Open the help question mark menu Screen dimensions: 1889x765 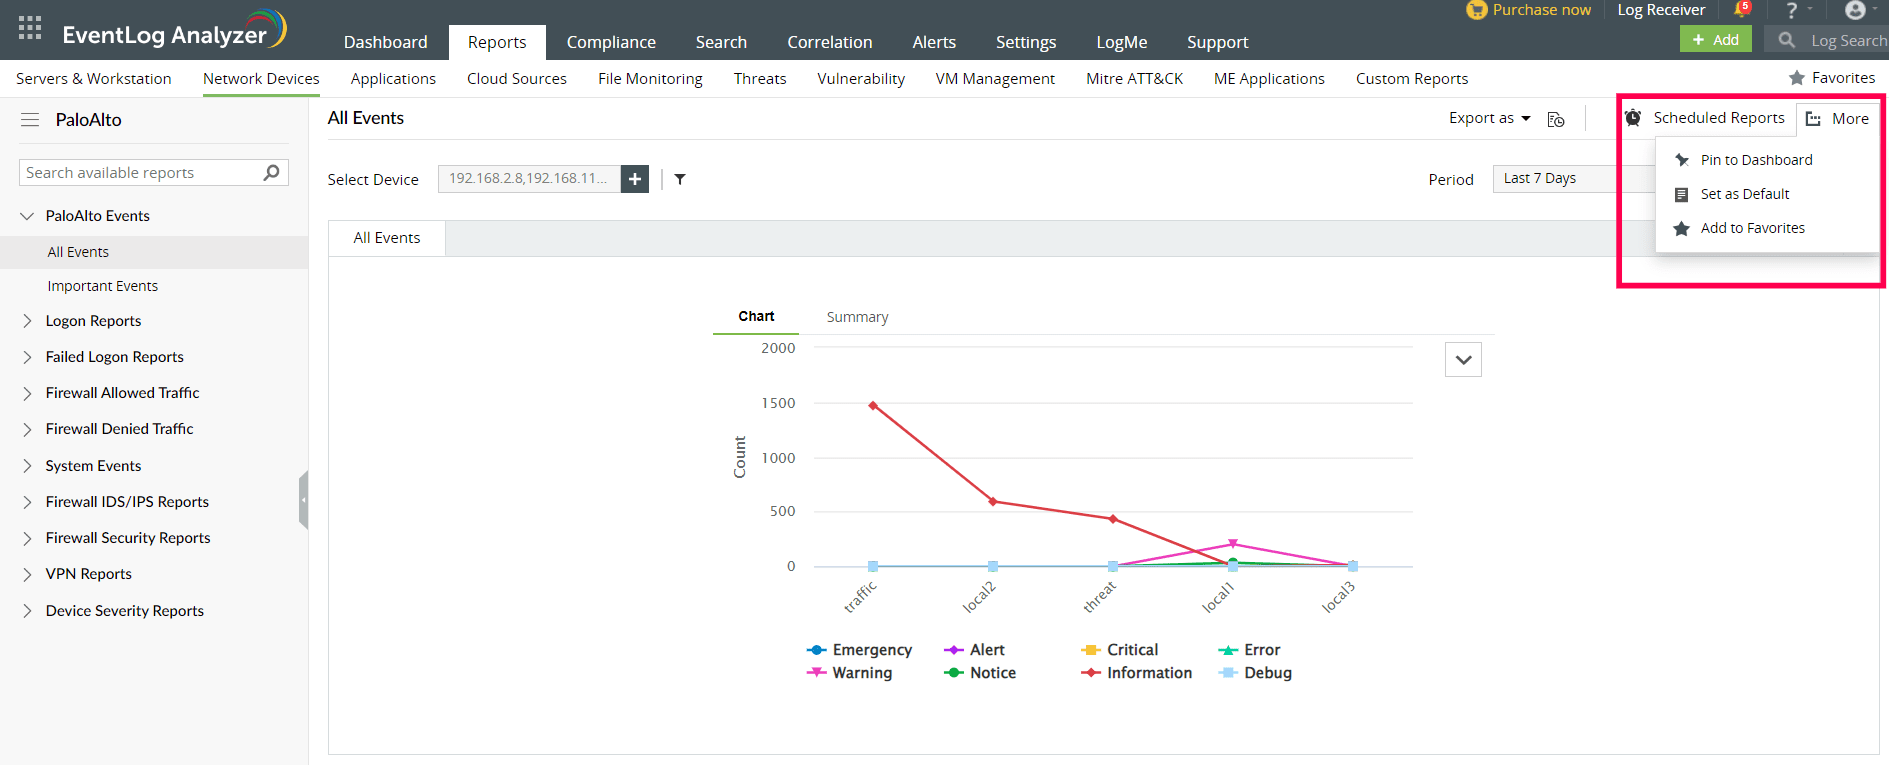(x=1792, y=10)
